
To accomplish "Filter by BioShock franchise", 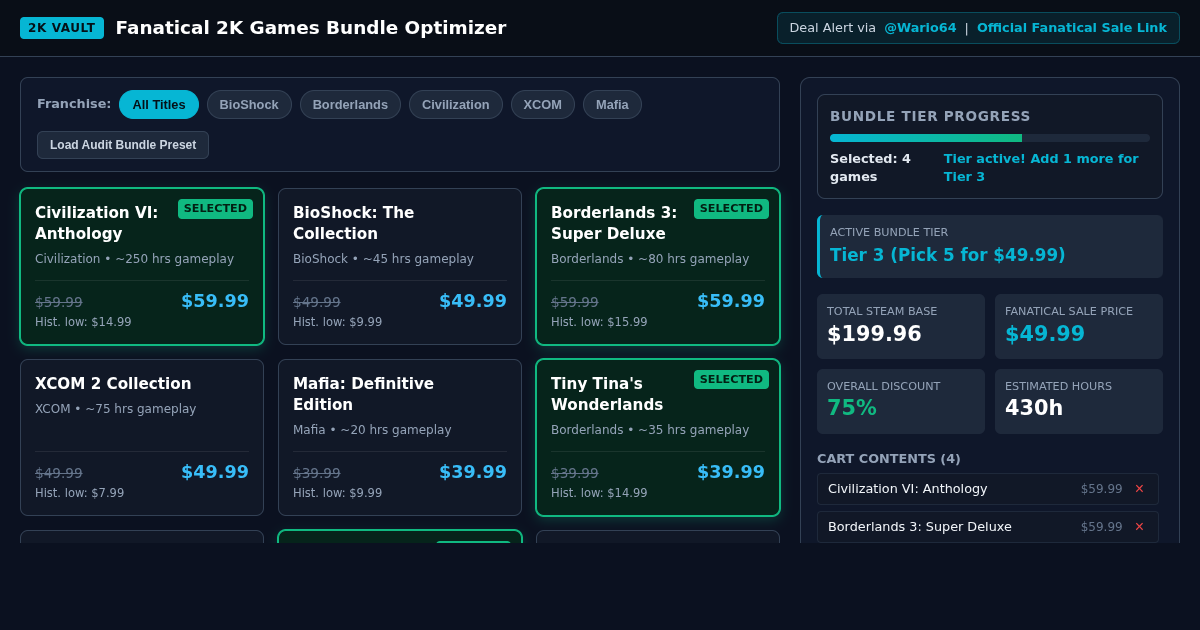I will [249, 105].
